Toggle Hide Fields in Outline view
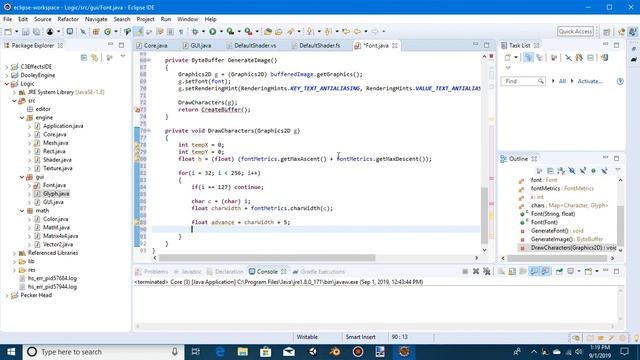 coord(572,171)
